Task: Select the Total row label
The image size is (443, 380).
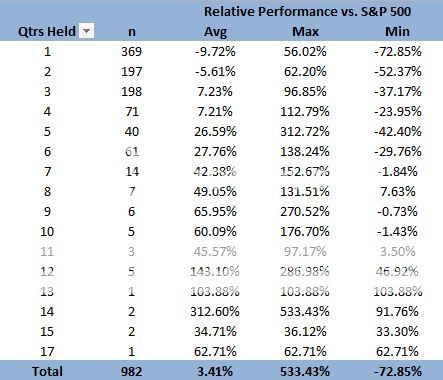Action: (x=47, y=371)
